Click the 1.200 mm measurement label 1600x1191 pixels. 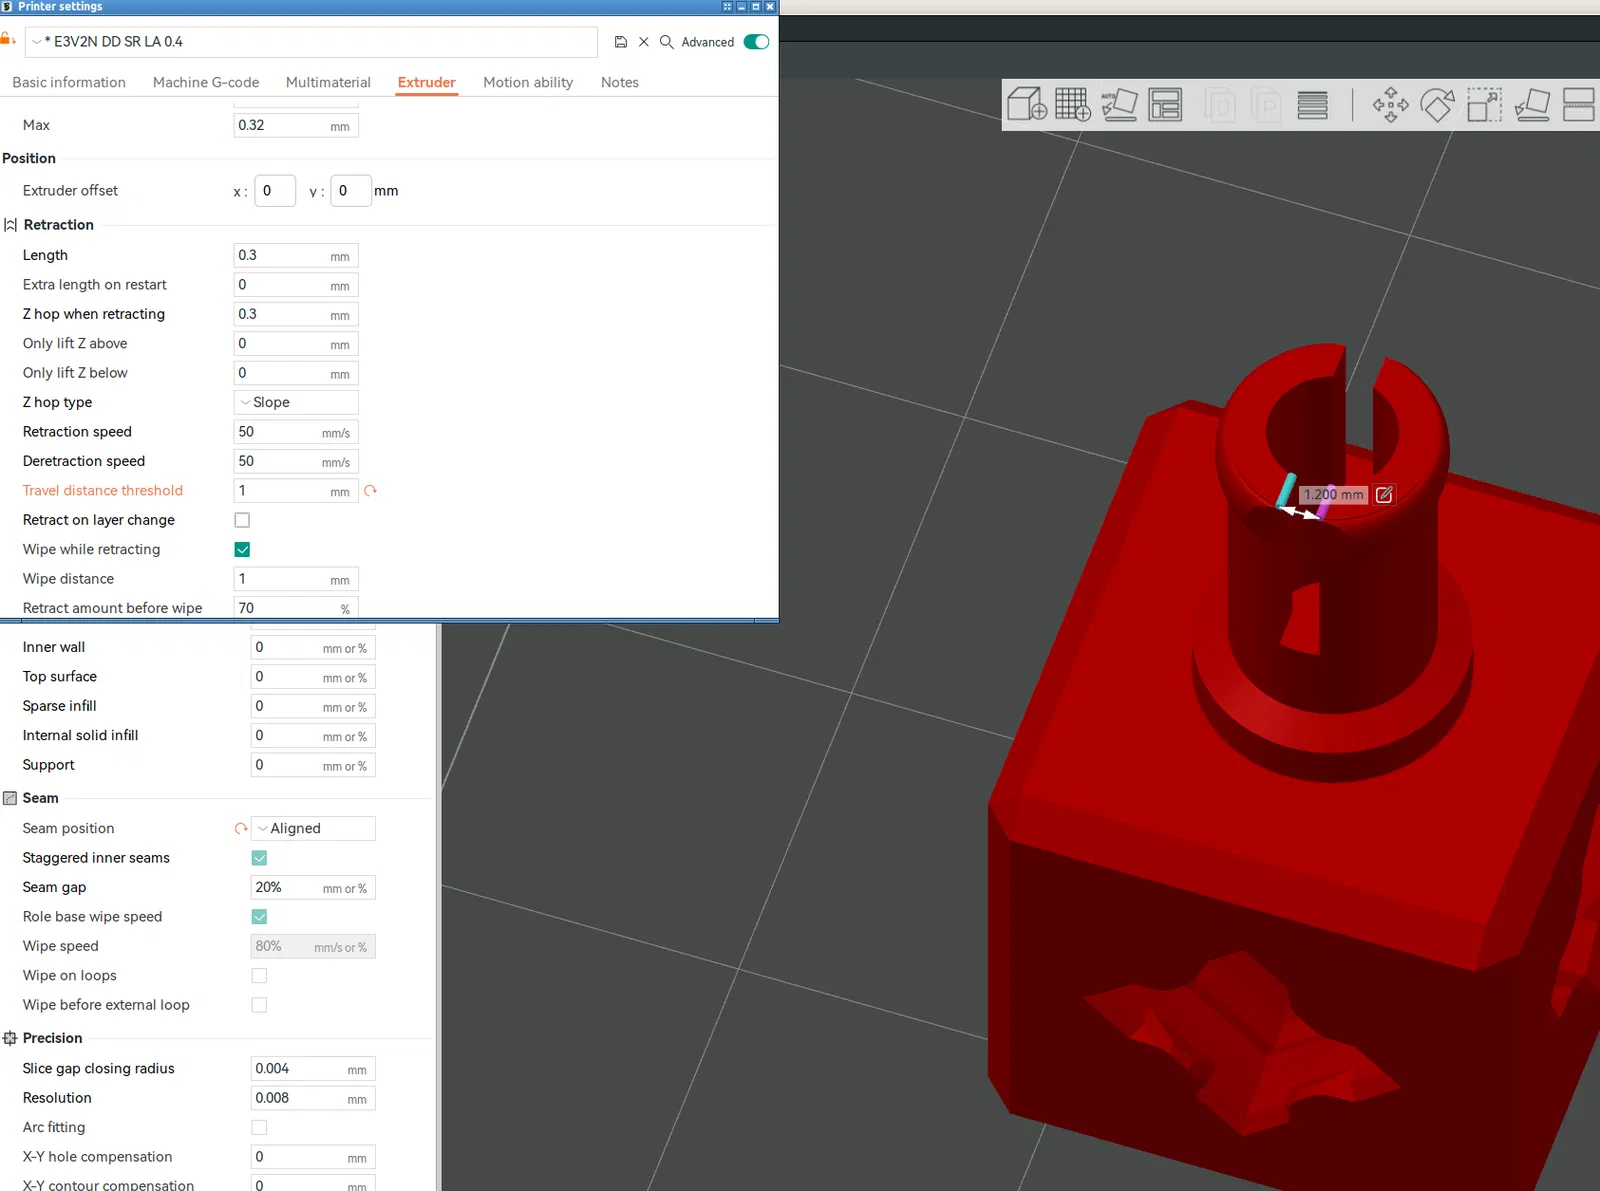pos(1334,495)
